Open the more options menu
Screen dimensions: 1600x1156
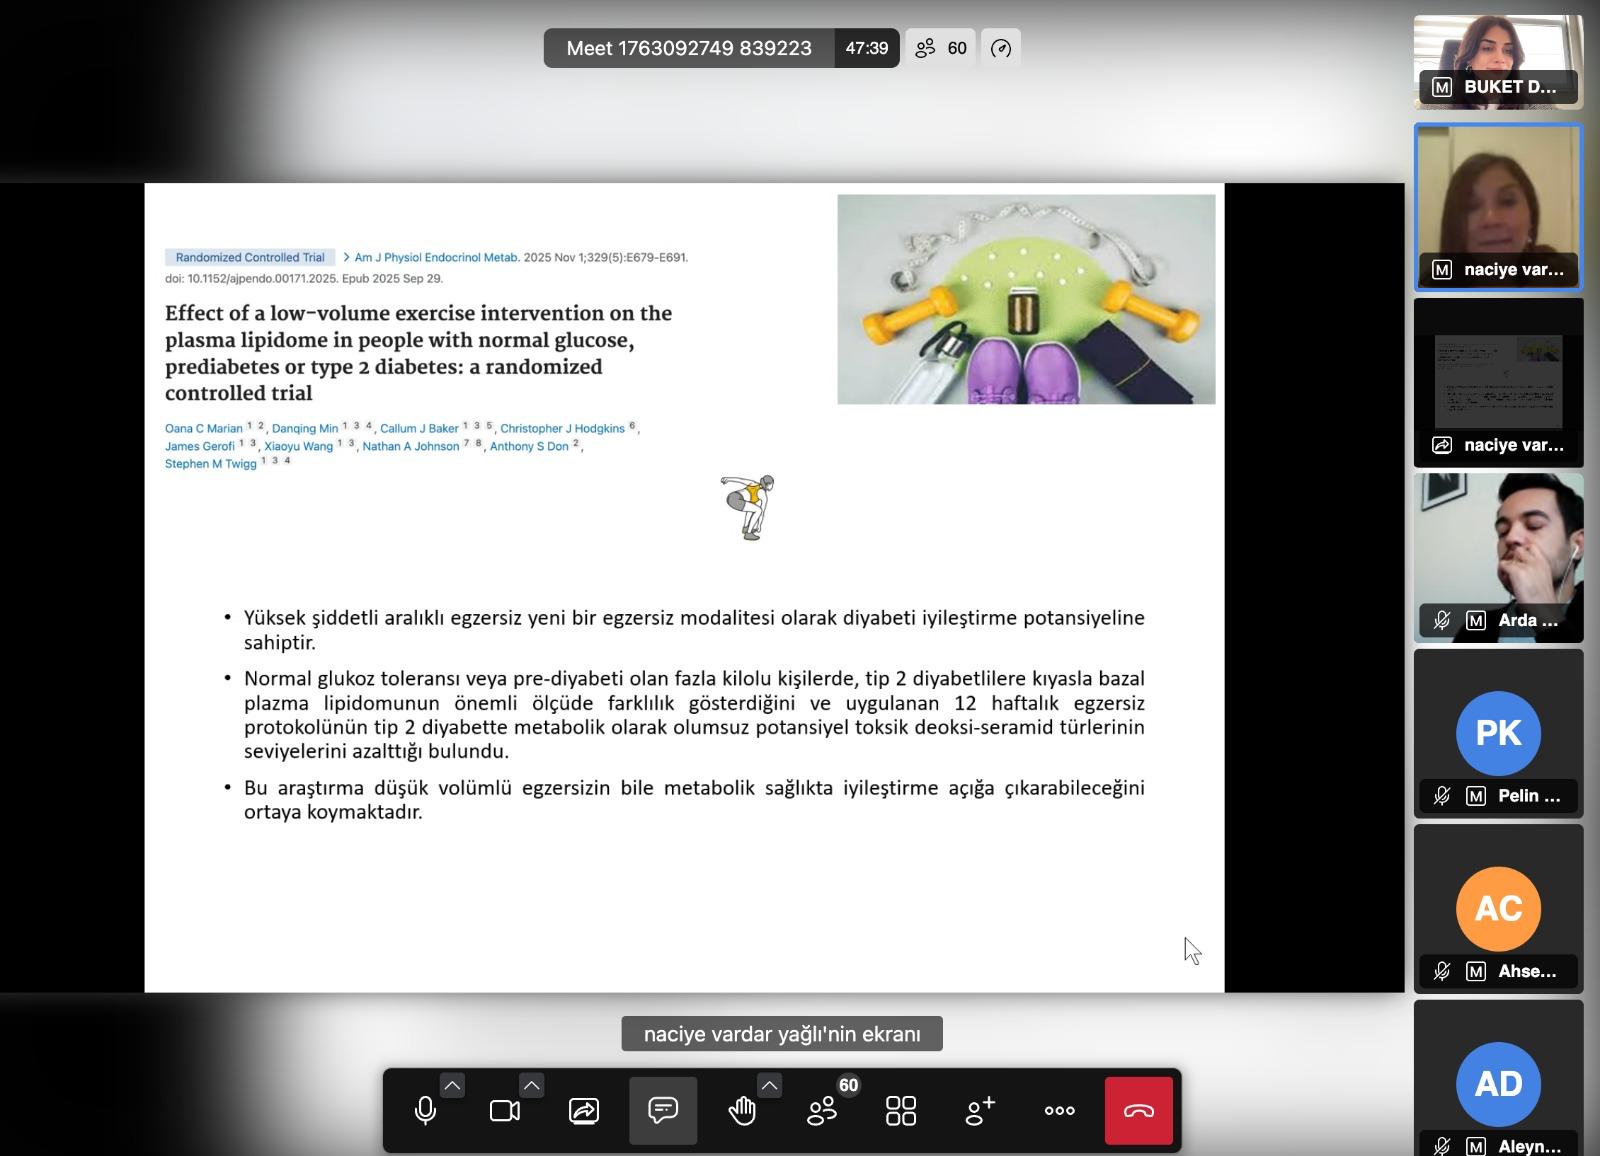1059,1110
